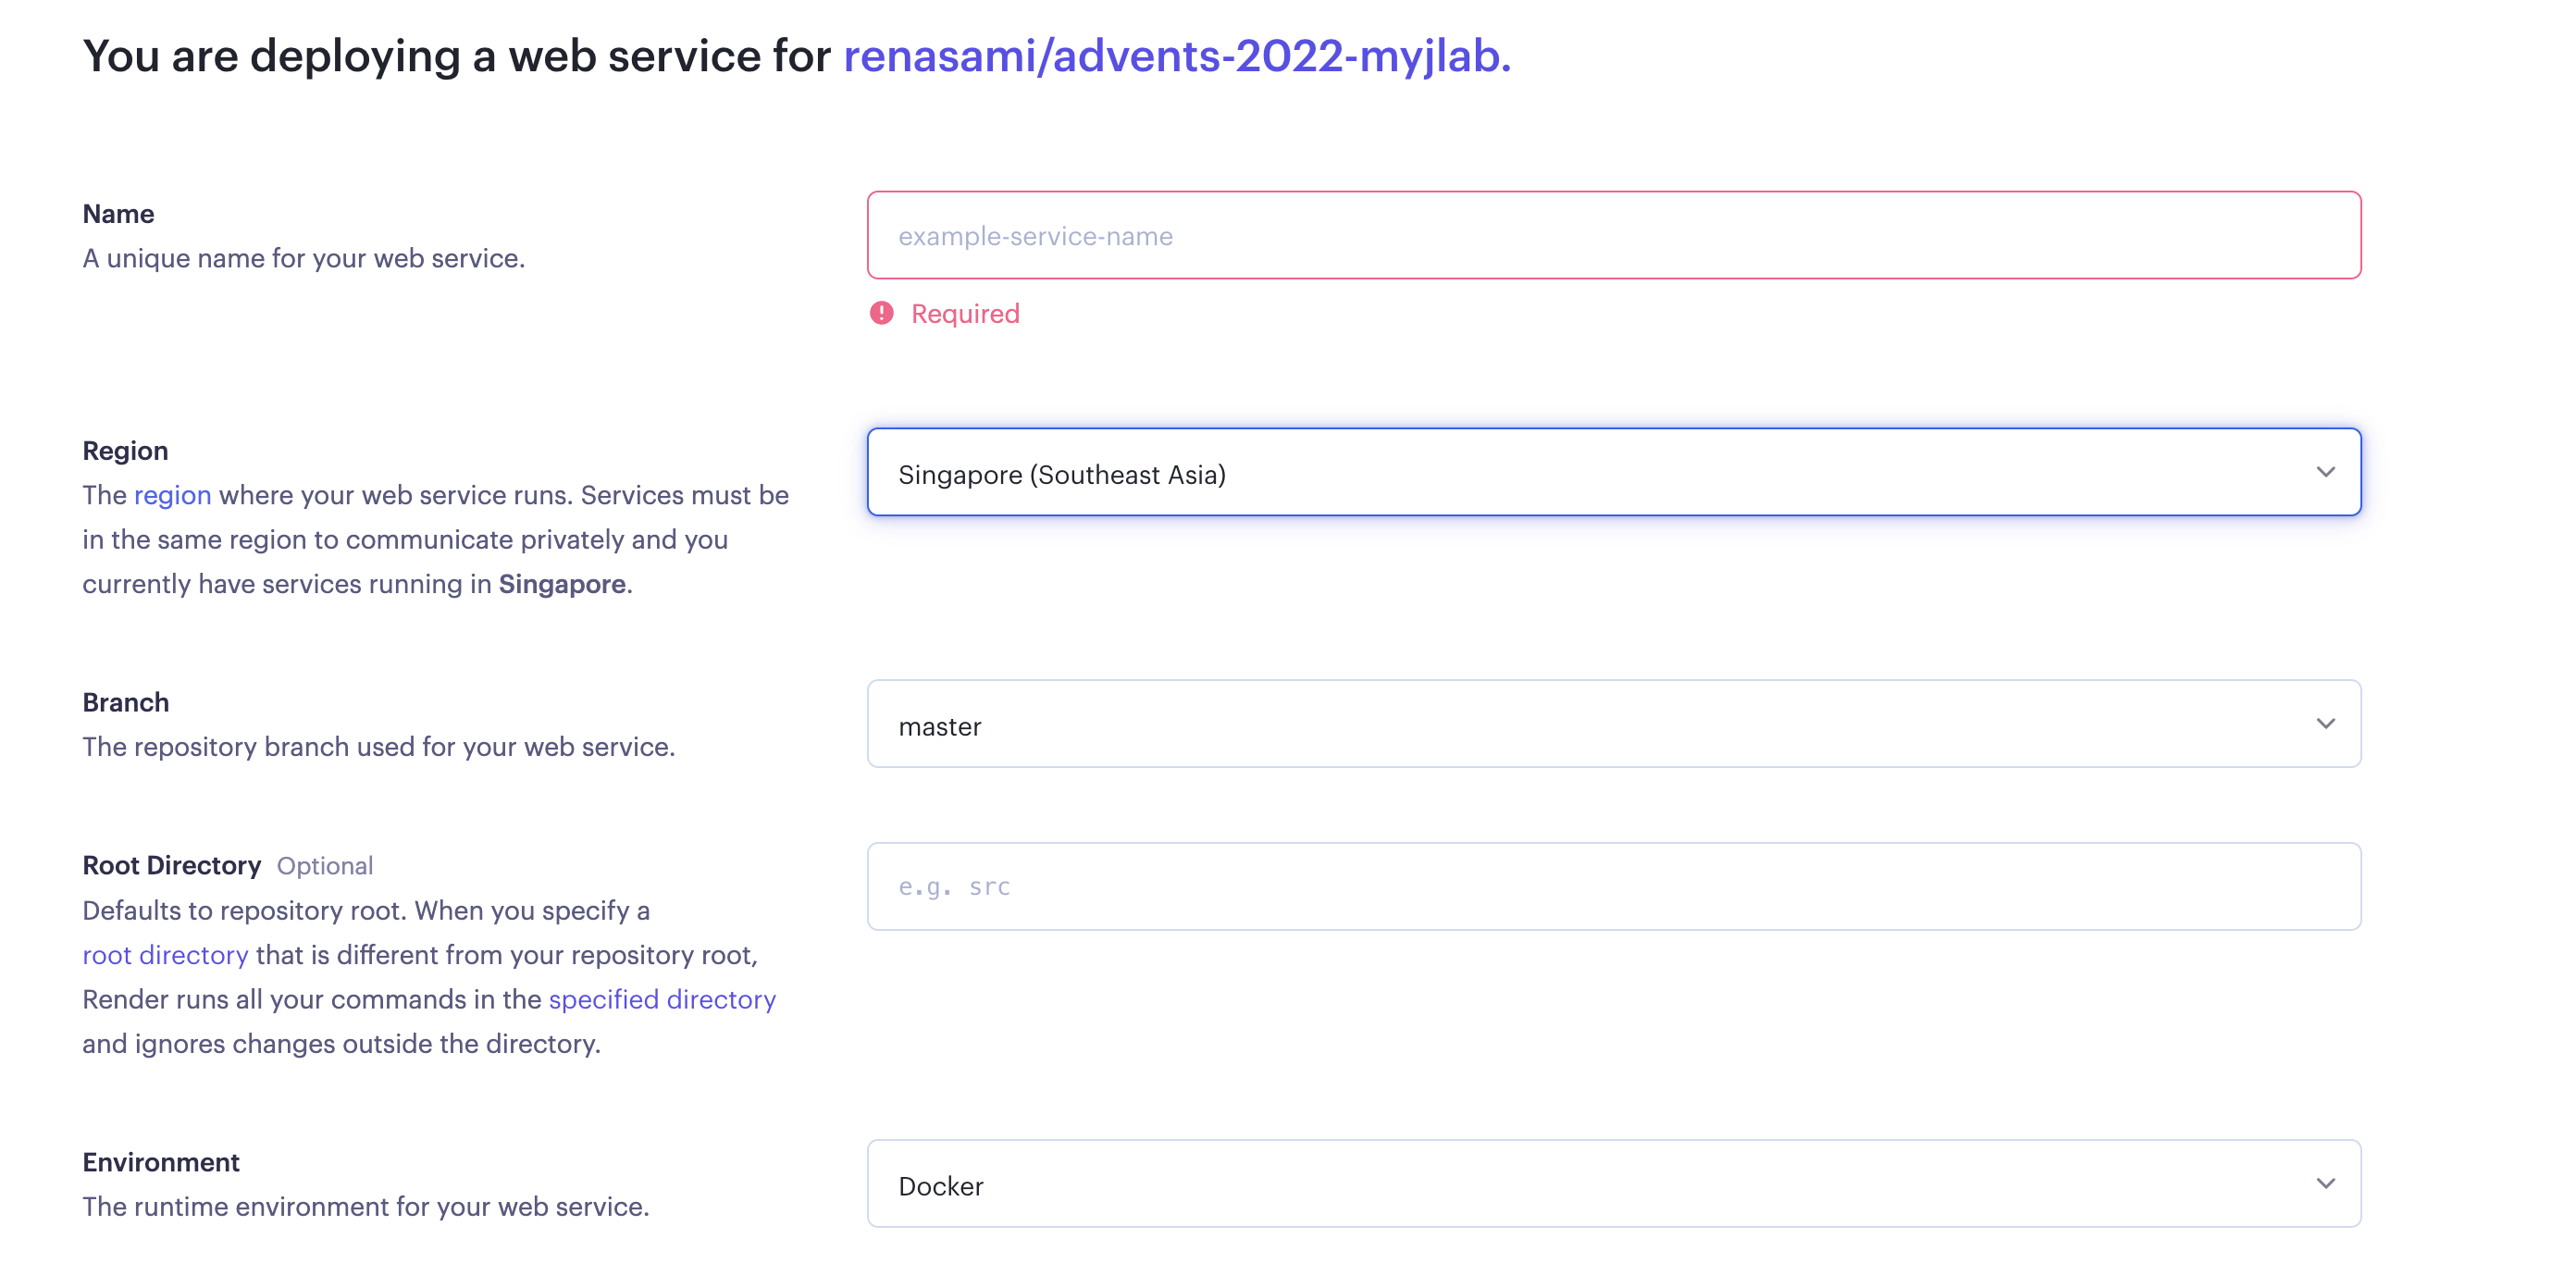This screenshot has height=1288, width=2576.
Task: Click the Branch dropdown chevron arrow
Action: [2325, 724]
